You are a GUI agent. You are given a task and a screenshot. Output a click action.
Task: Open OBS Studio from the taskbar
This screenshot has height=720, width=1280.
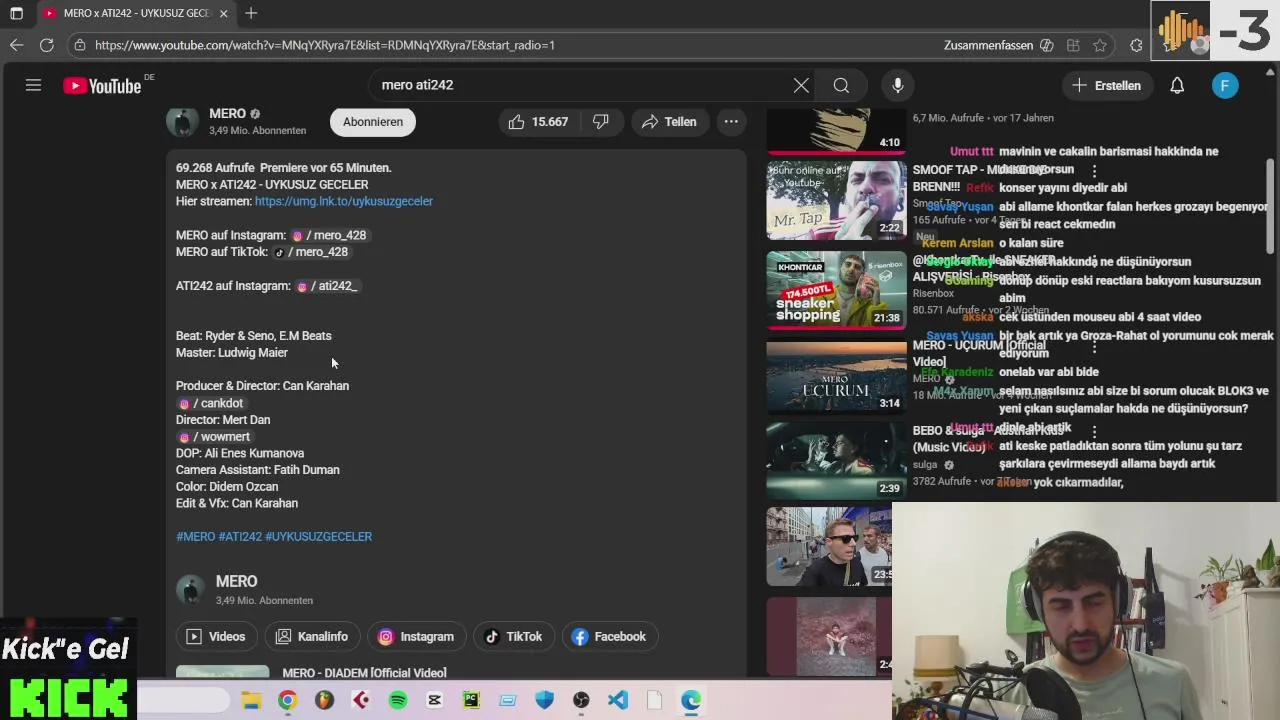click(x=581, y=701)
